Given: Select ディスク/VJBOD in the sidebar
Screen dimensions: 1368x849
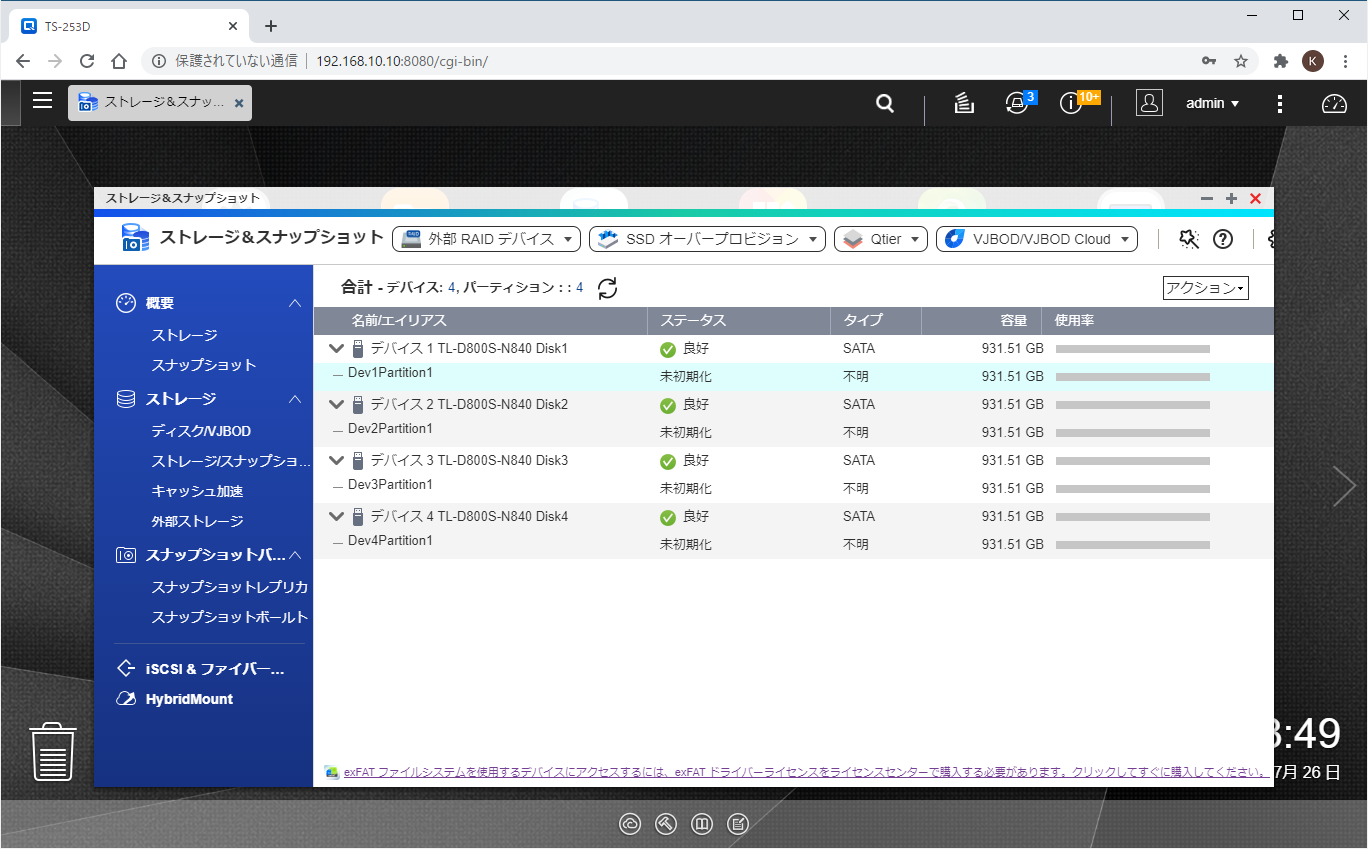Looking at the screenshot, I should coord(201,431).
